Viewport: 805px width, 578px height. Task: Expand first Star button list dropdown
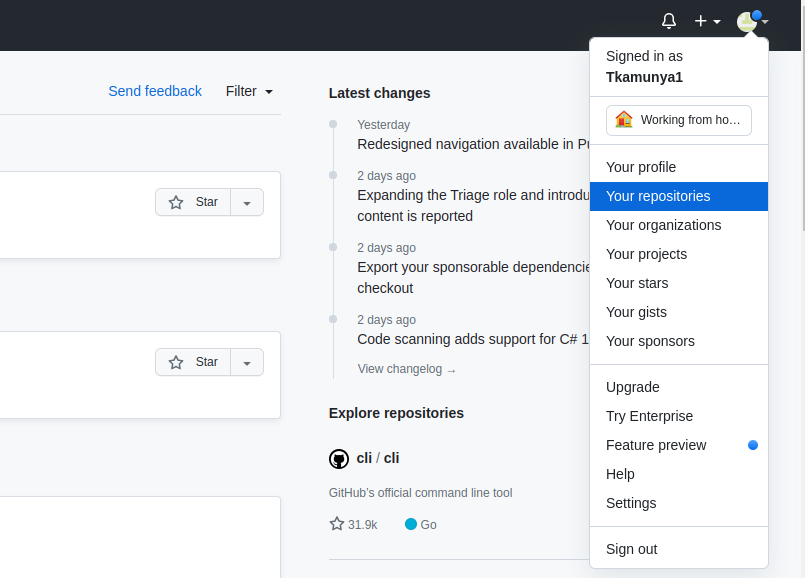247,202
